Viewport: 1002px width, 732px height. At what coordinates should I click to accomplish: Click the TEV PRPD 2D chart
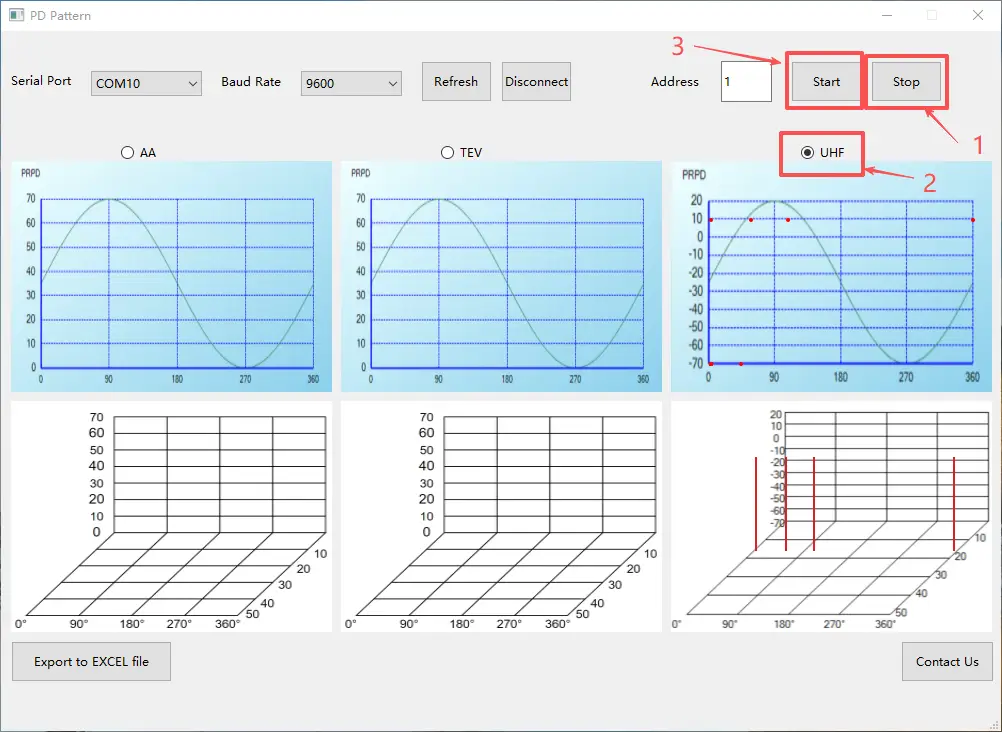click(501, 276)
